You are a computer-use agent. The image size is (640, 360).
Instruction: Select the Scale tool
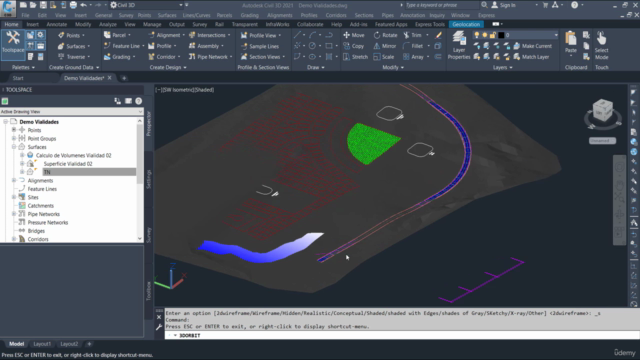click(384, 57)
